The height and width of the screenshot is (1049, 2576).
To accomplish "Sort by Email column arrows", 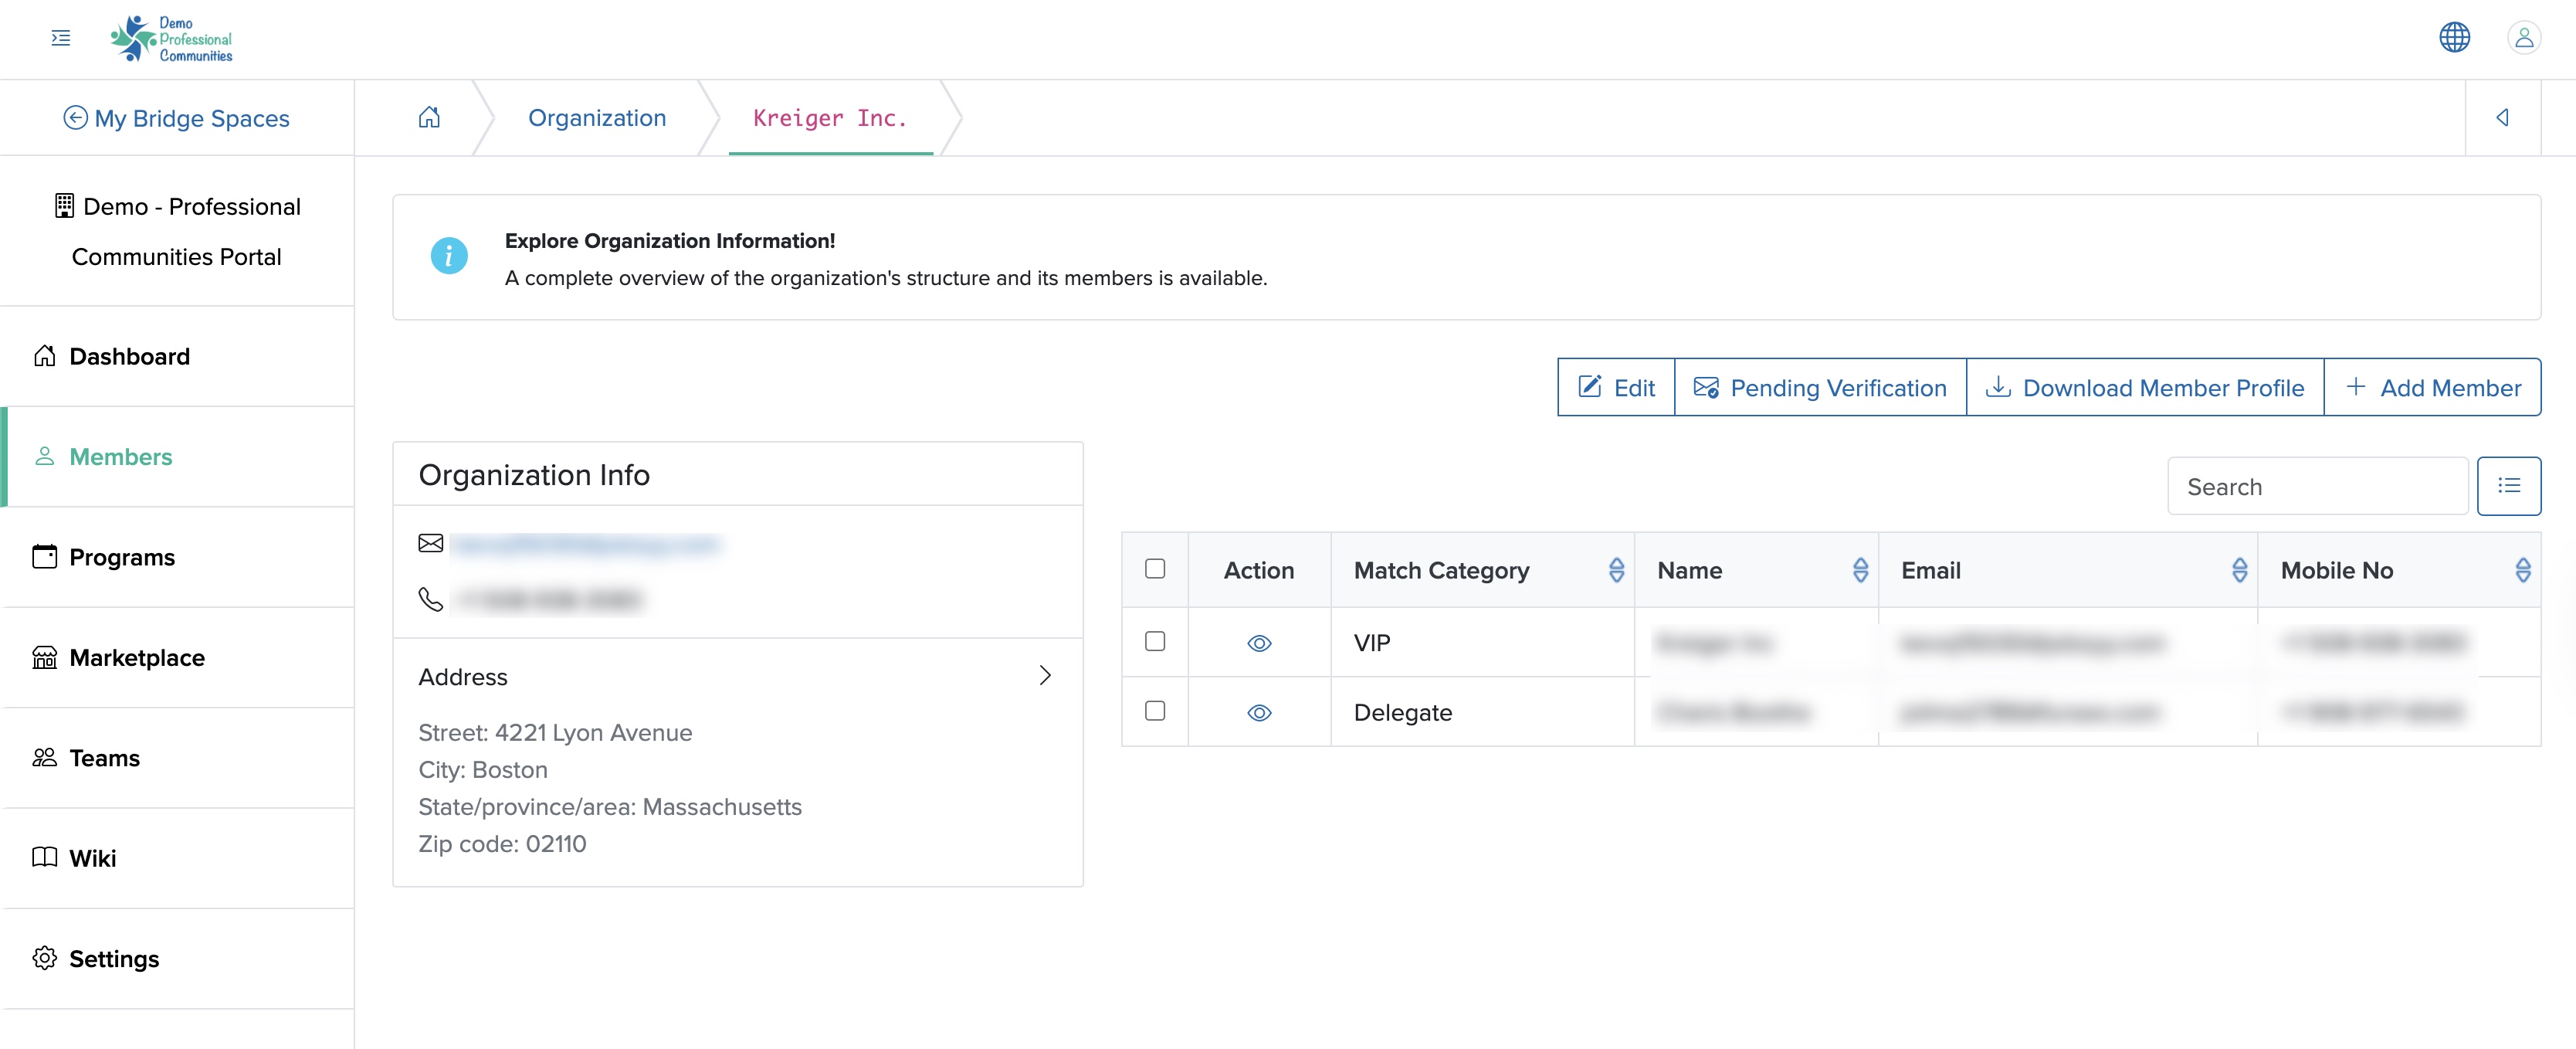I will pos(2239,570).
